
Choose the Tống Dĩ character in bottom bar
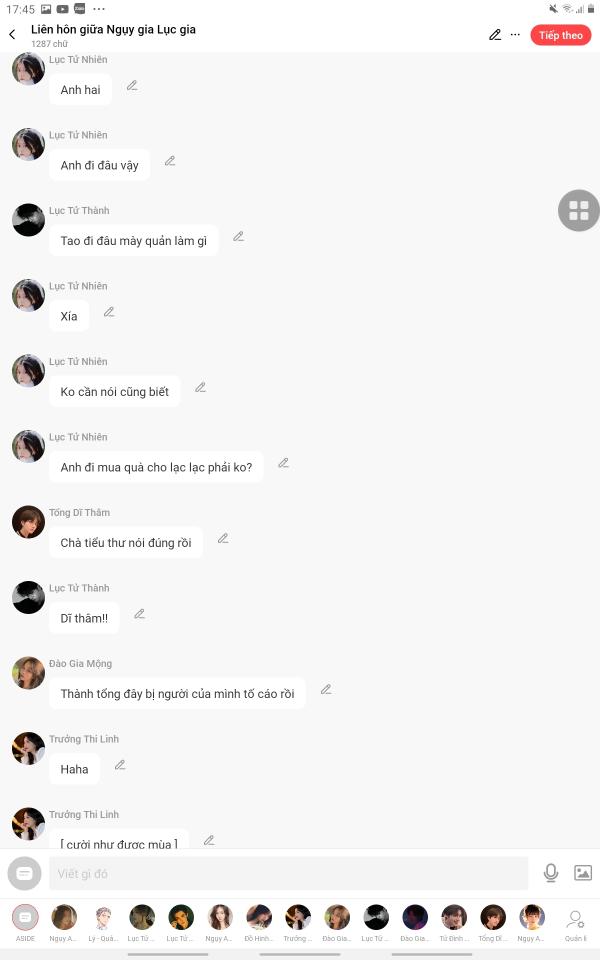pos(493,923)
